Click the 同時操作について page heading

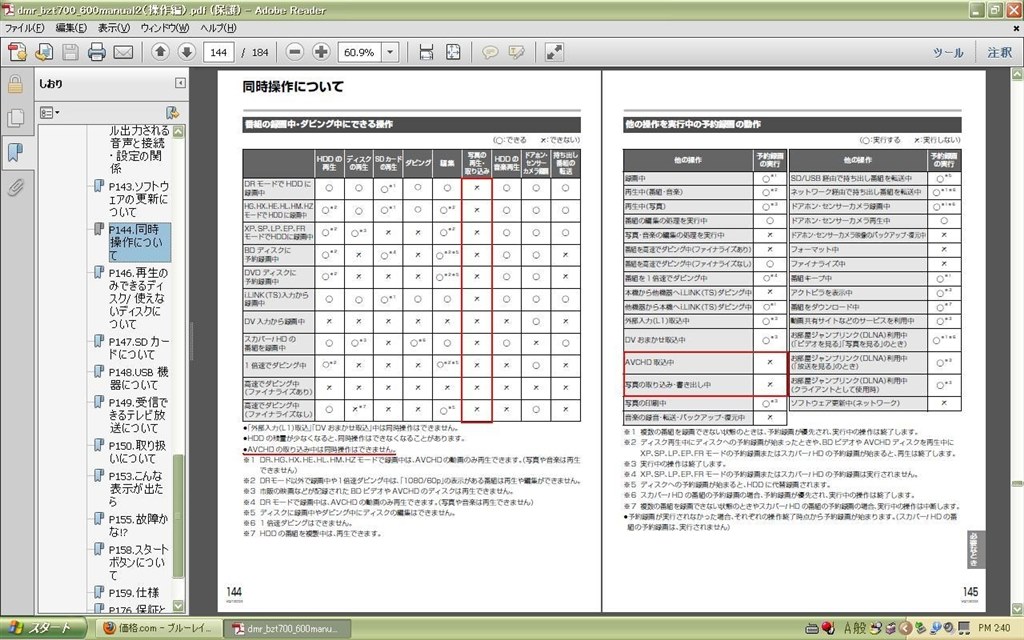(293, 86)
